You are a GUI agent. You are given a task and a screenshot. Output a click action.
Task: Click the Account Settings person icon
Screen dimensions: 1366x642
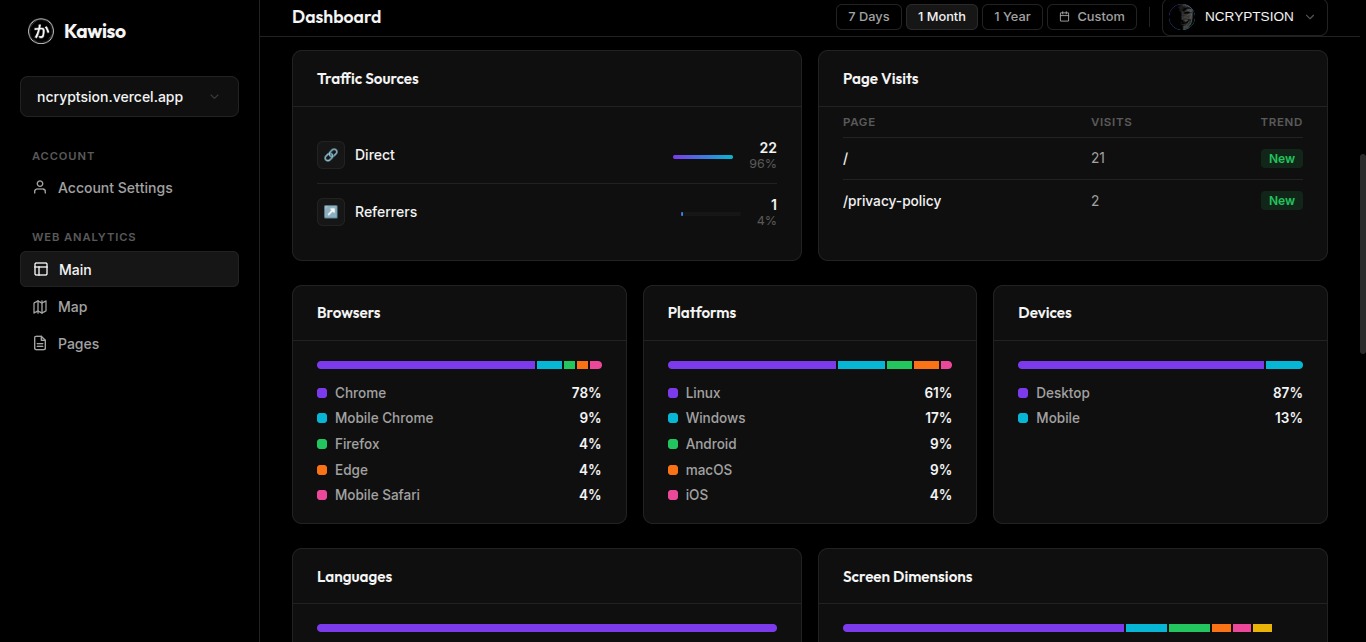[x=40, y=187]
